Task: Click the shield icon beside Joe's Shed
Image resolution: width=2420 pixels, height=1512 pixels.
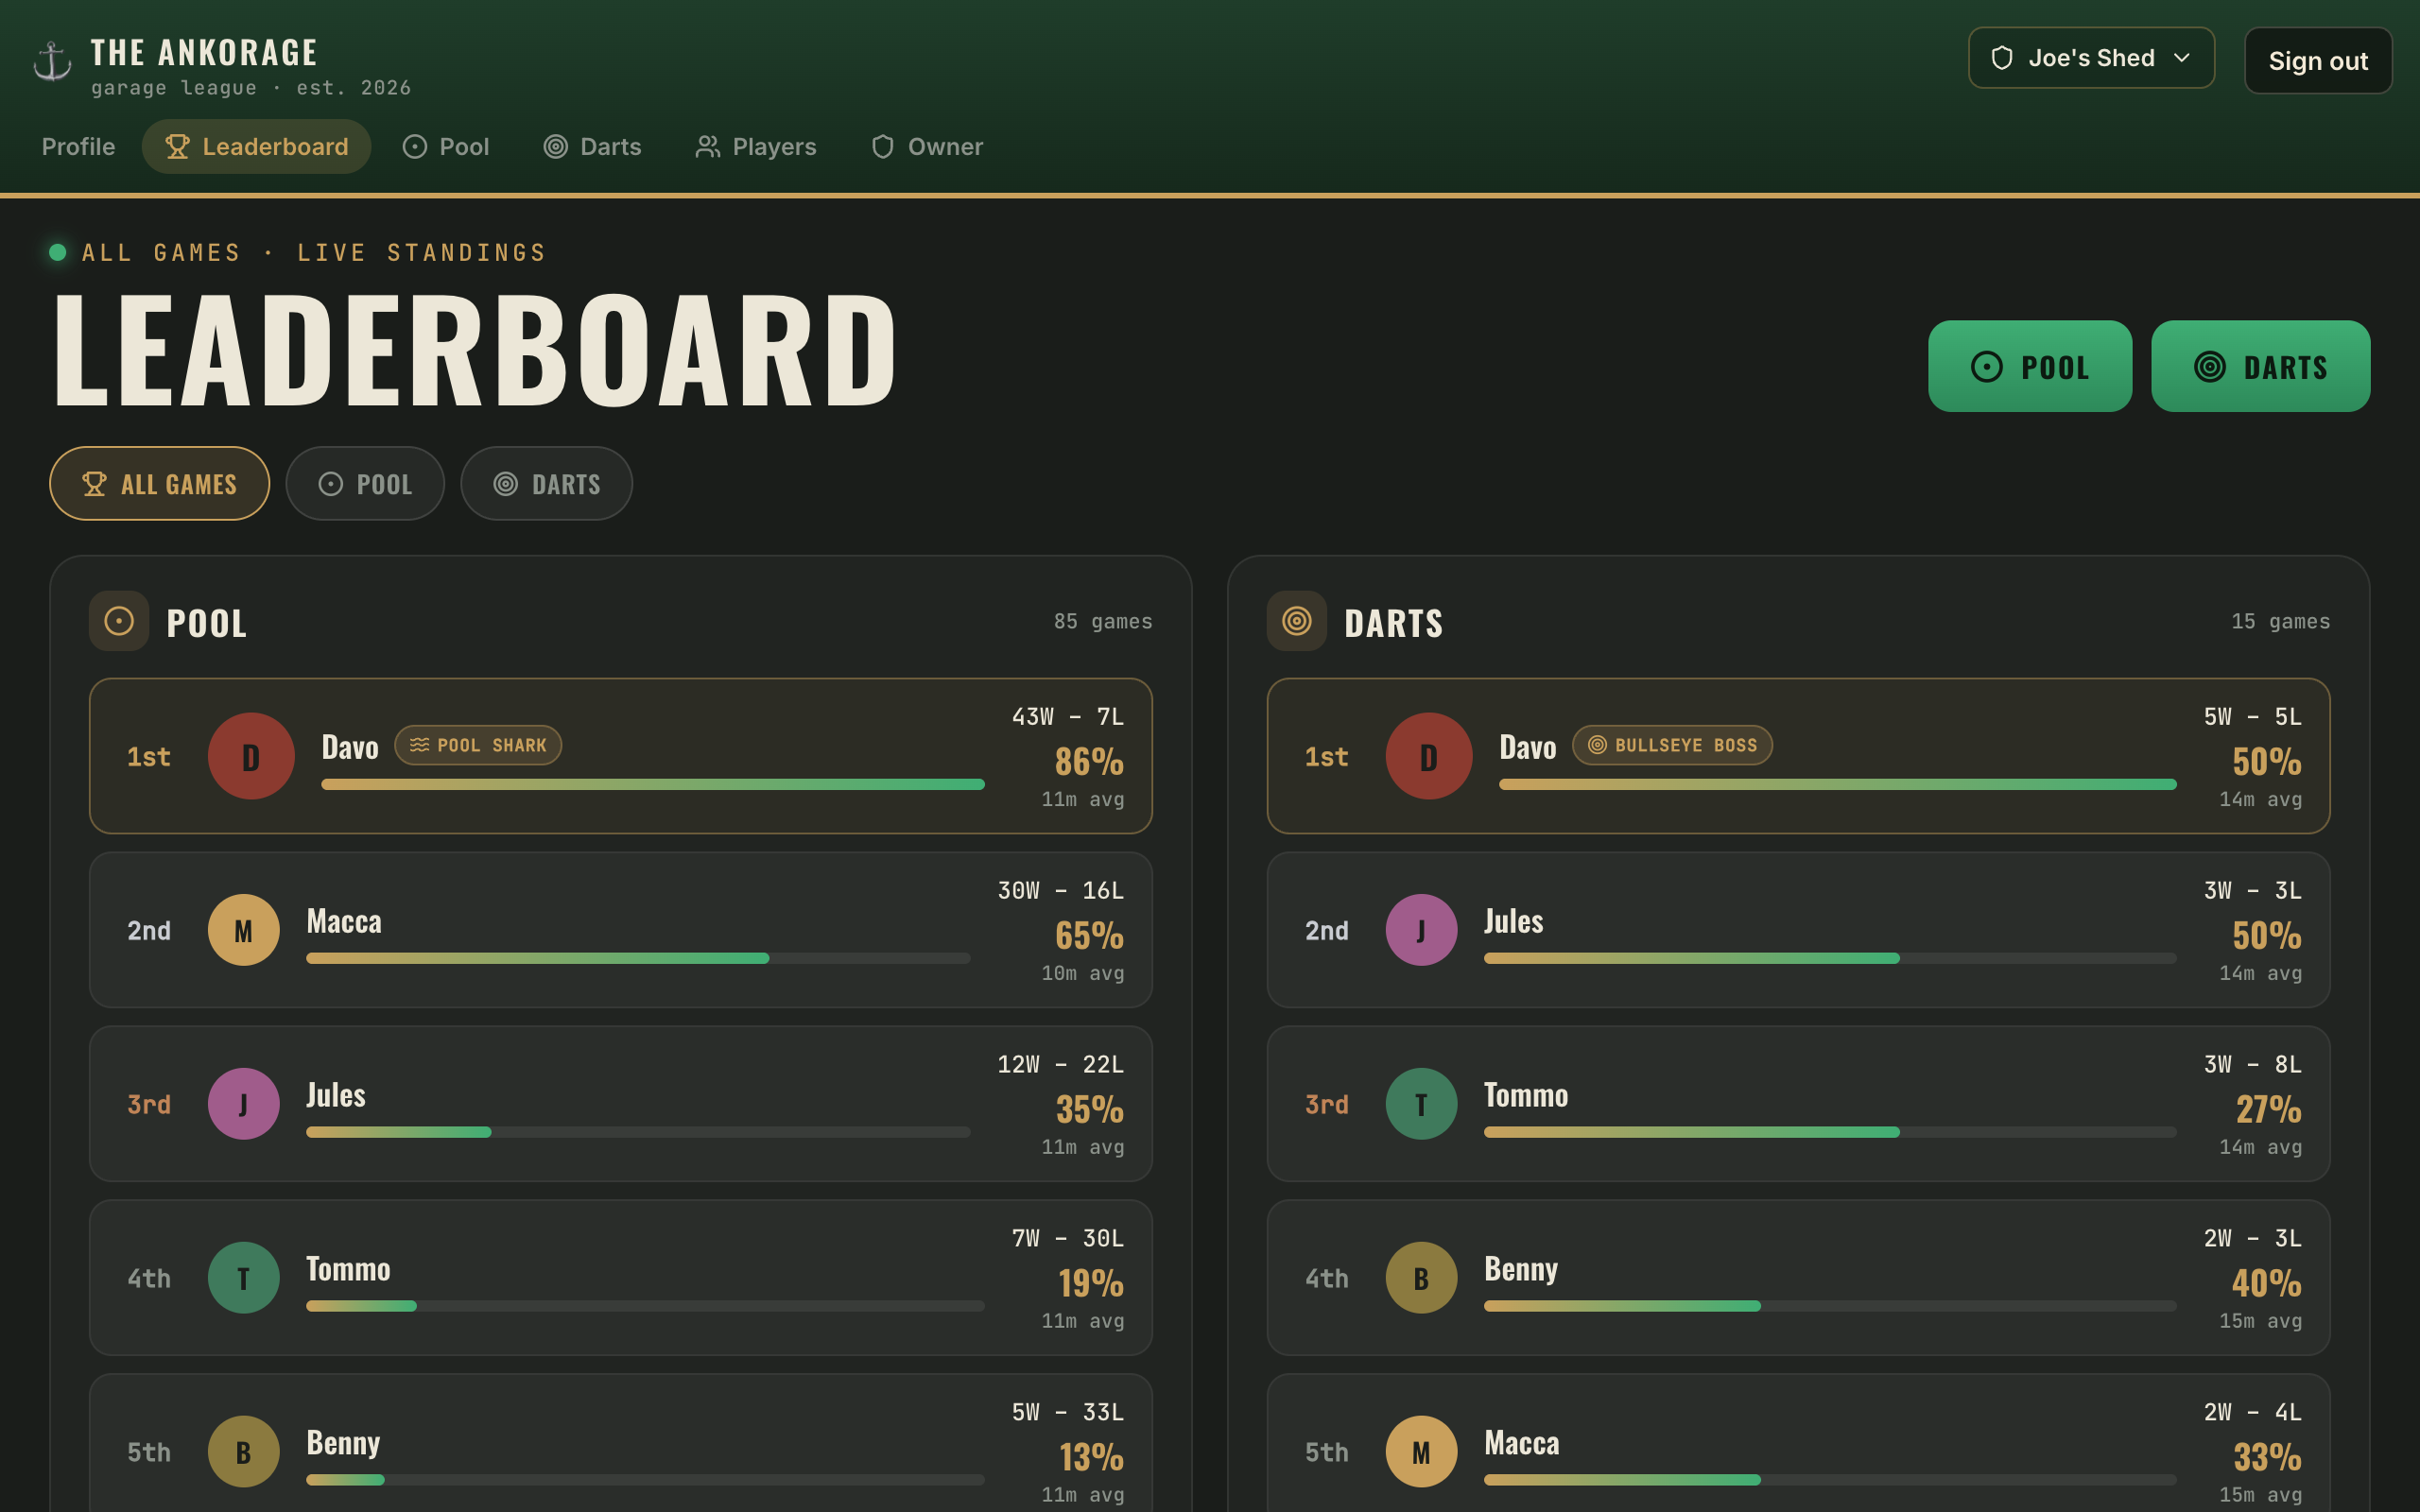Action: coord(2002,58)
